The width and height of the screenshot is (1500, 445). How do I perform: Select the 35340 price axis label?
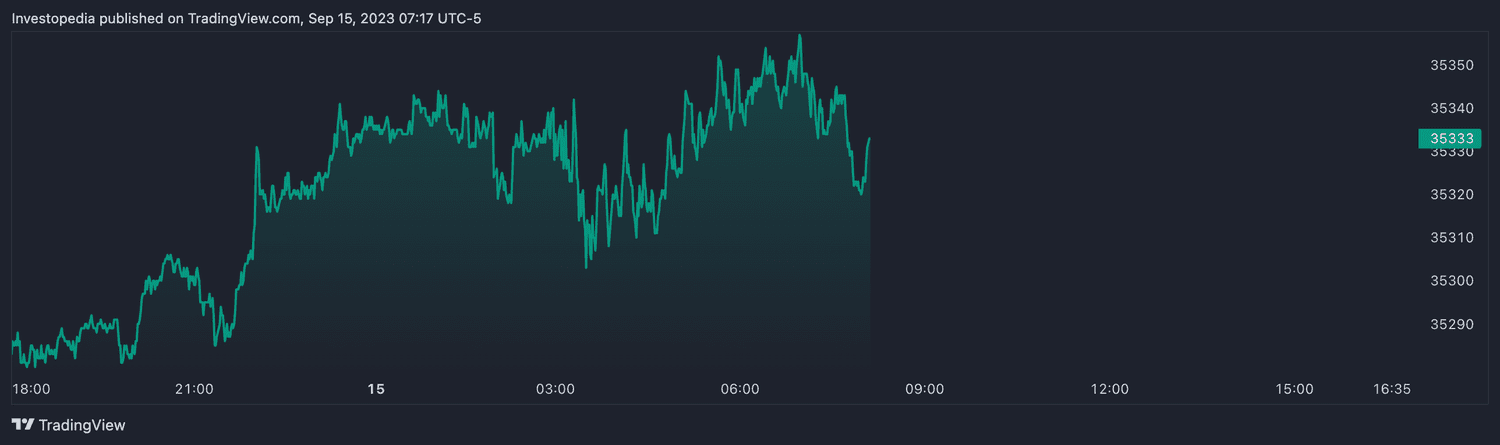1452,108
